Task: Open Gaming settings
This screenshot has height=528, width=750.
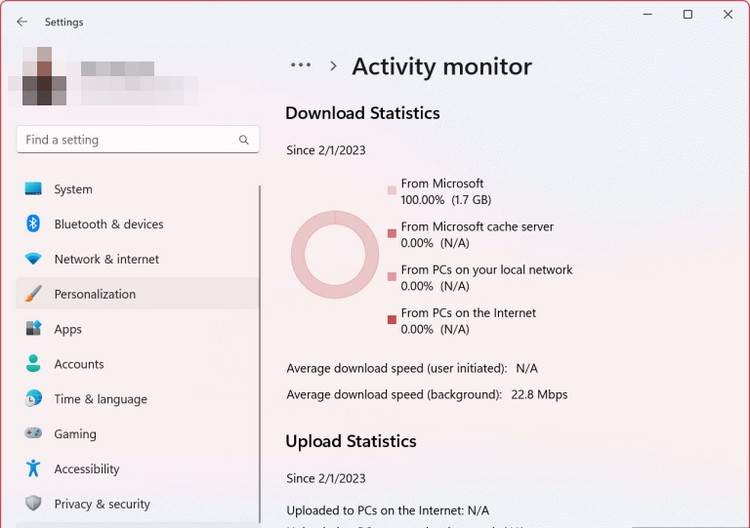Action: pyautogui.click(x=138, y=433)
